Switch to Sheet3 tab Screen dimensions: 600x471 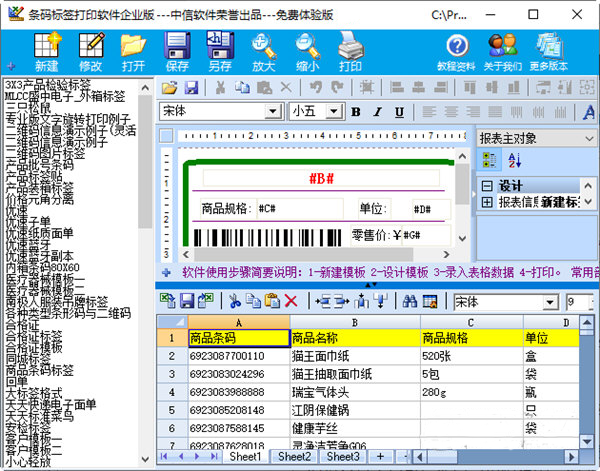click(x=343, y=456)
